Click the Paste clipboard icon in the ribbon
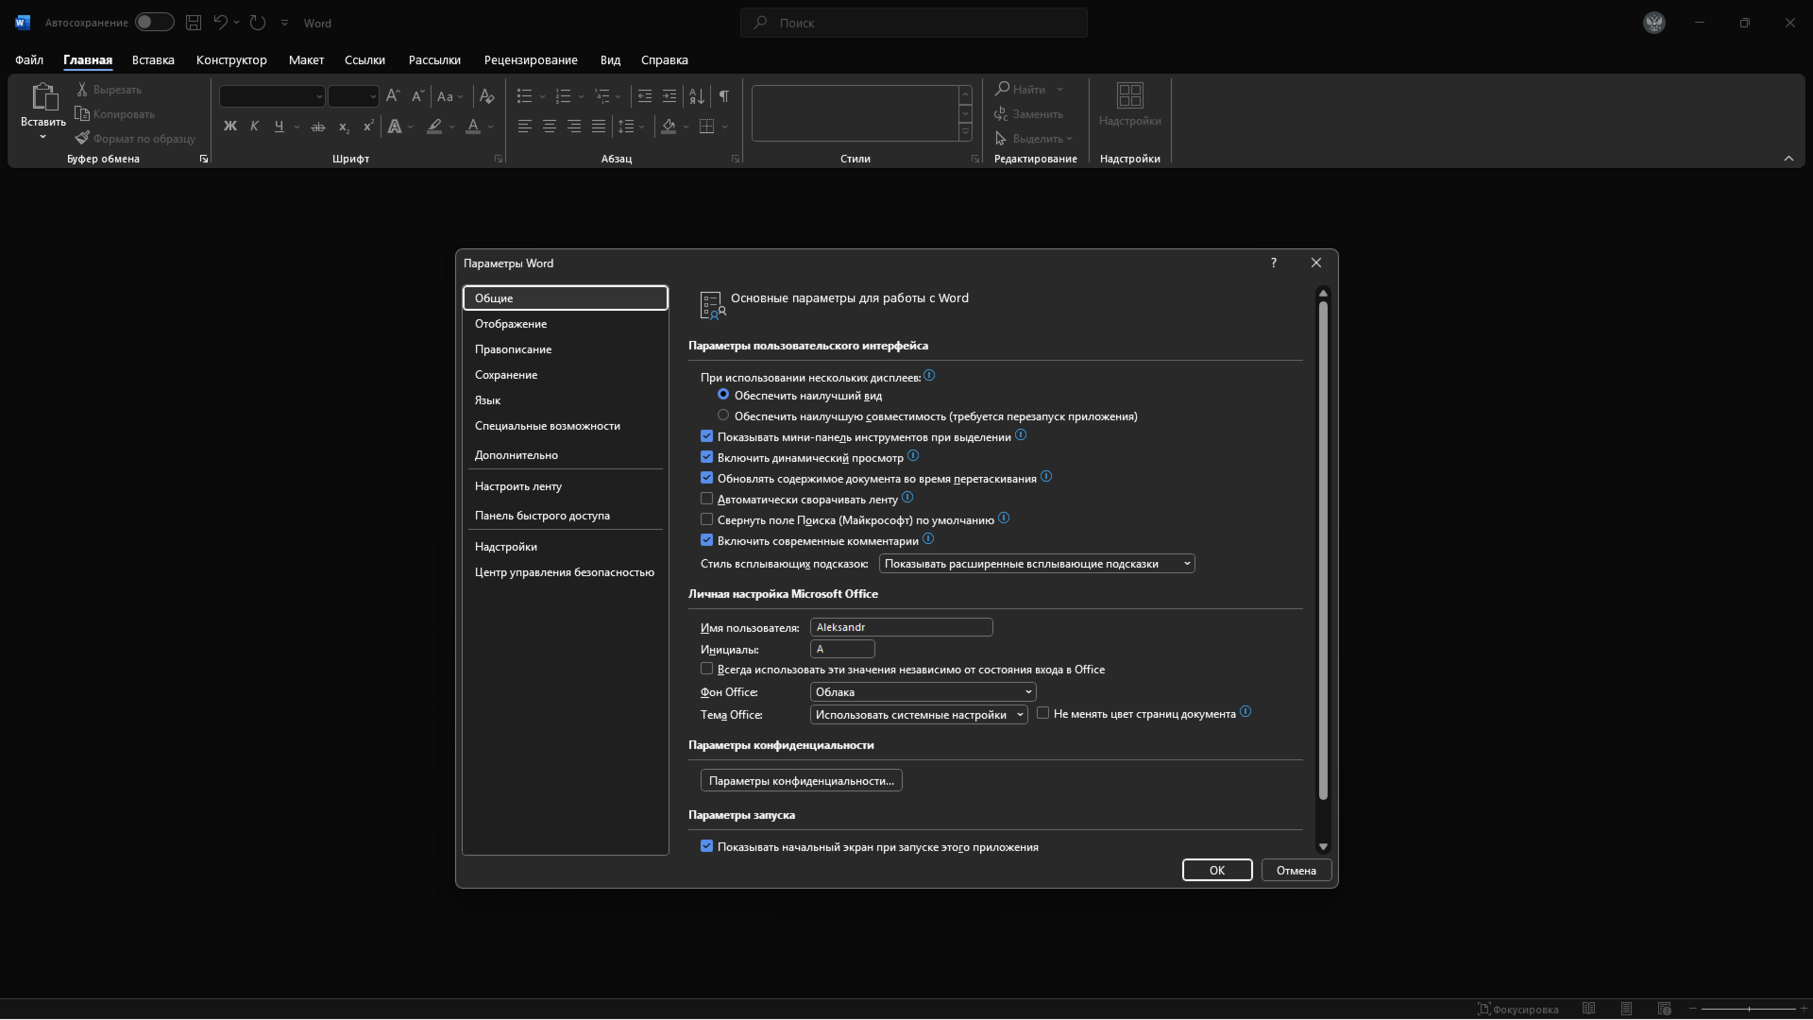Image resolution: width=1813 pixels, height=1020 pixels. (43, 97)
